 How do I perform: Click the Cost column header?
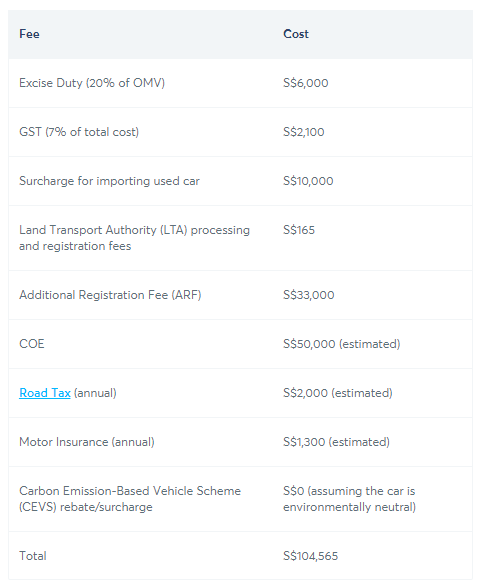click(x=296, y=34)
